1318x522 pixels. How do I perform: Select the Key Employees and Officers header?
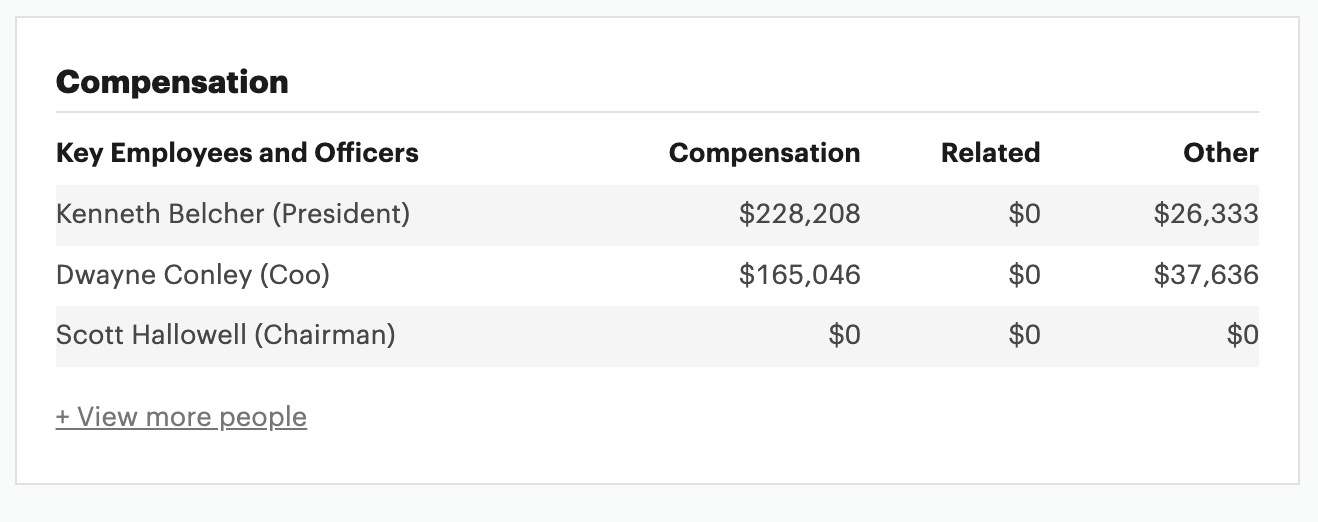pos(237,153)
